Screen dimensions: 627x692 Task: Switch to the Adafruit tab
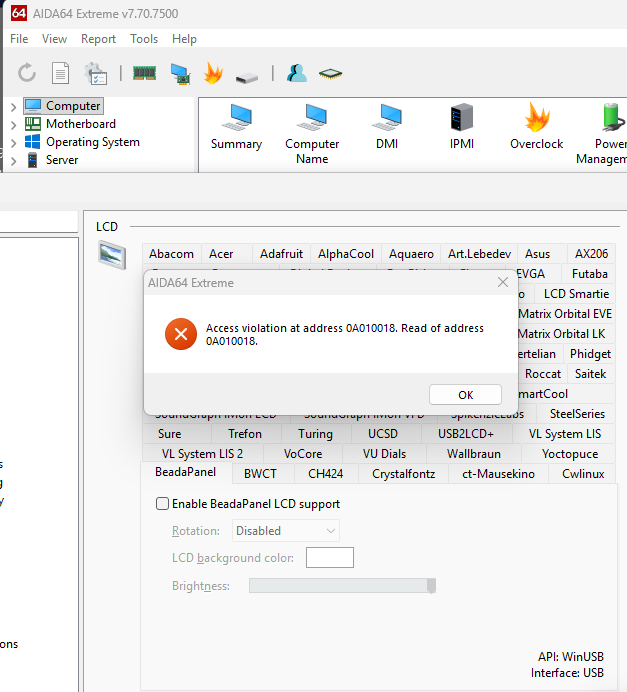pos(281,254)
